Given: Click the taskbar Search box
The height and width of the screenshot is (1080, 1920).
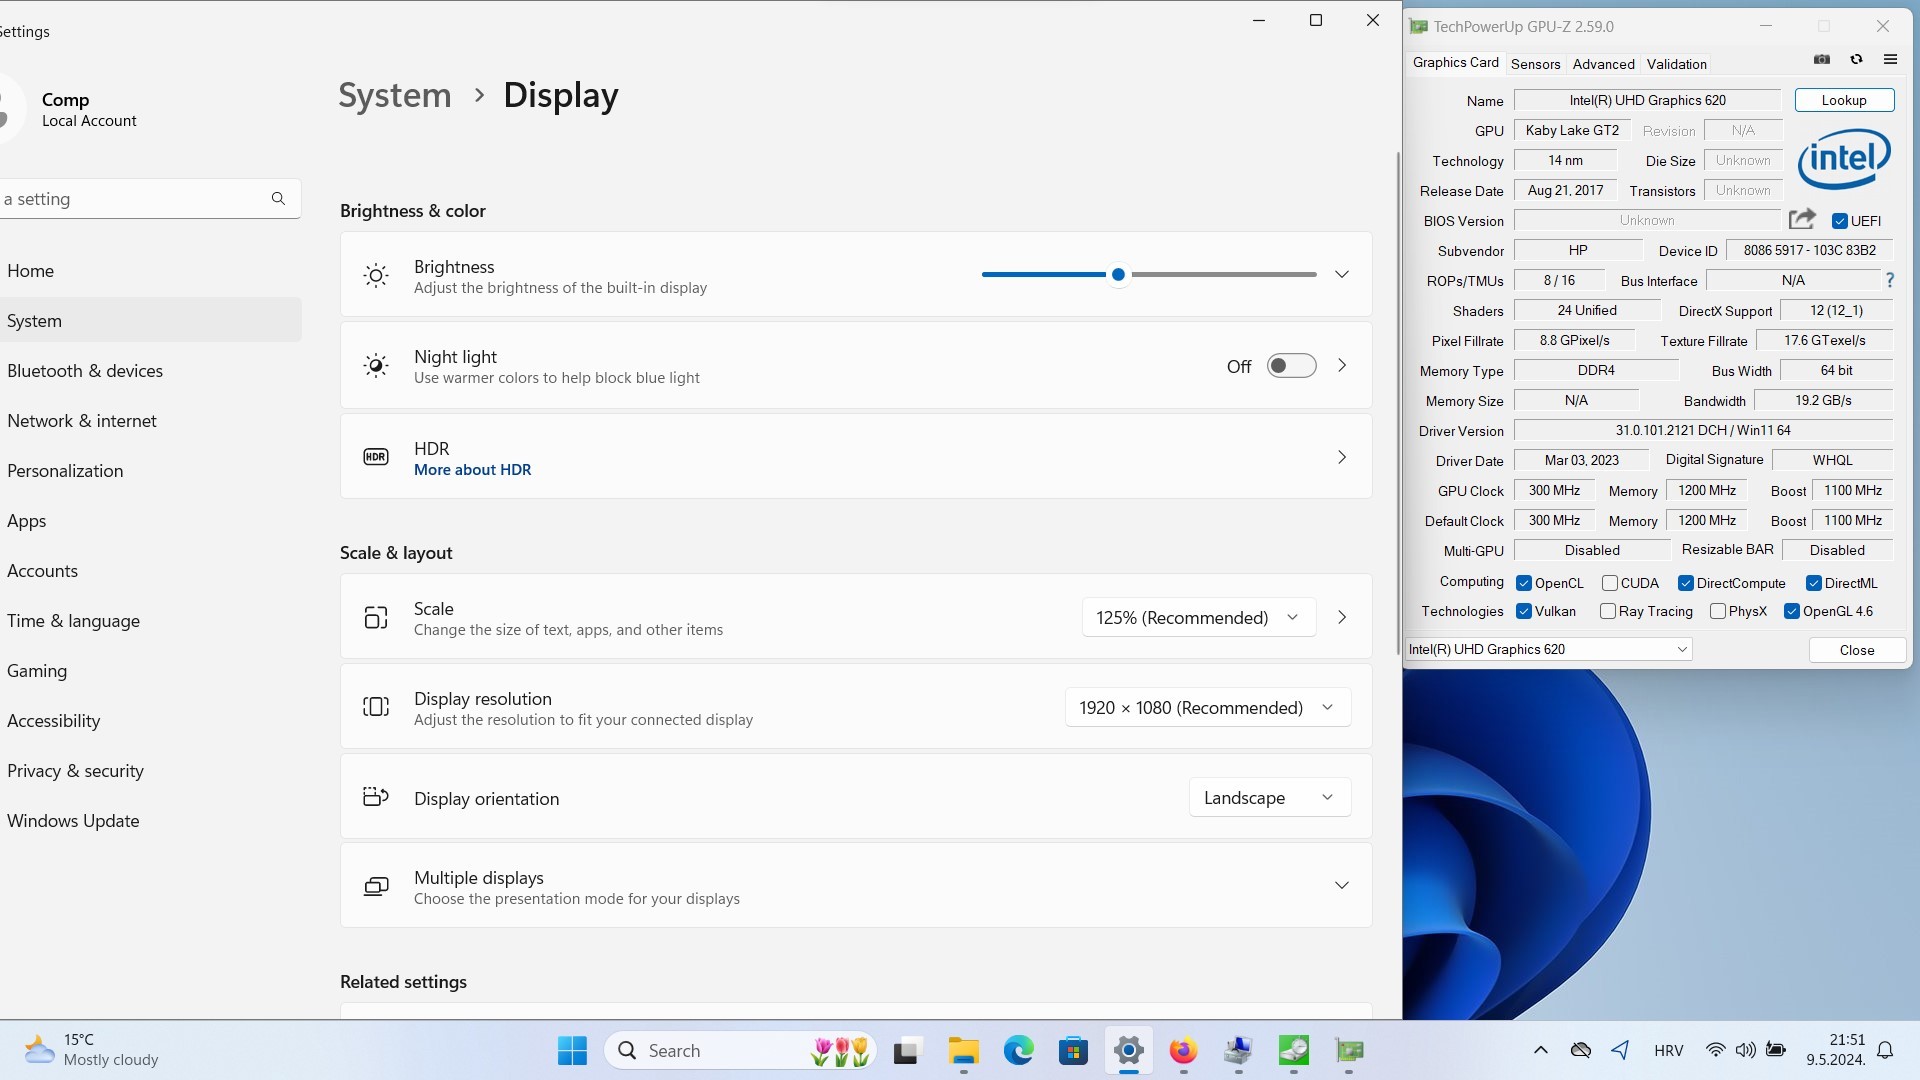Looking at the screenshot, I should [x=740, y=1050].
